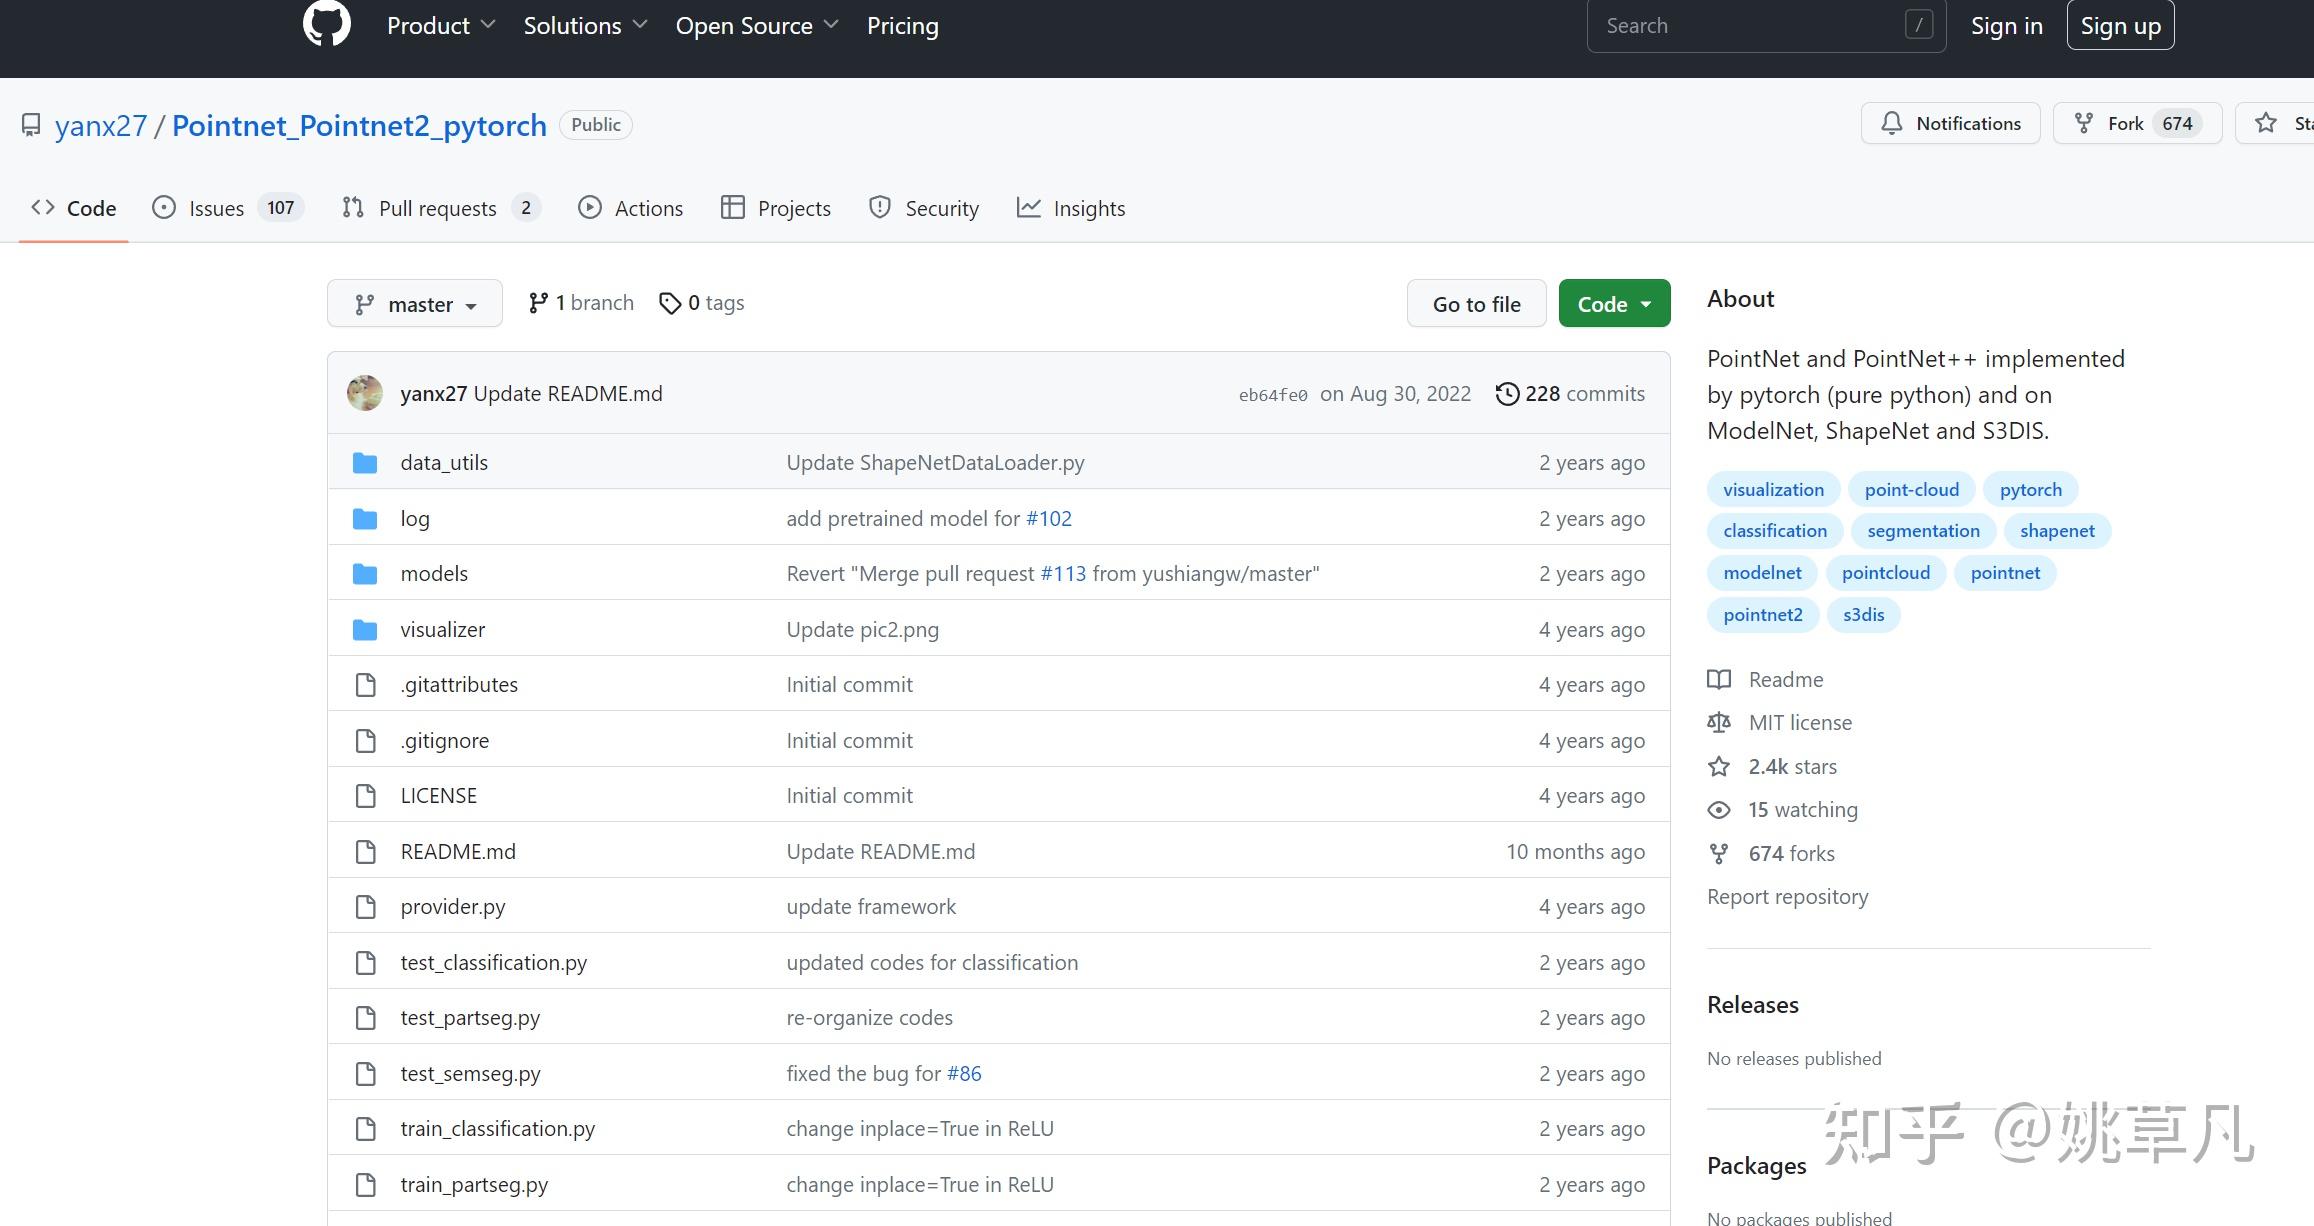Open the Releases section heading
2314x1226 pixels.
[1752, 1005]
